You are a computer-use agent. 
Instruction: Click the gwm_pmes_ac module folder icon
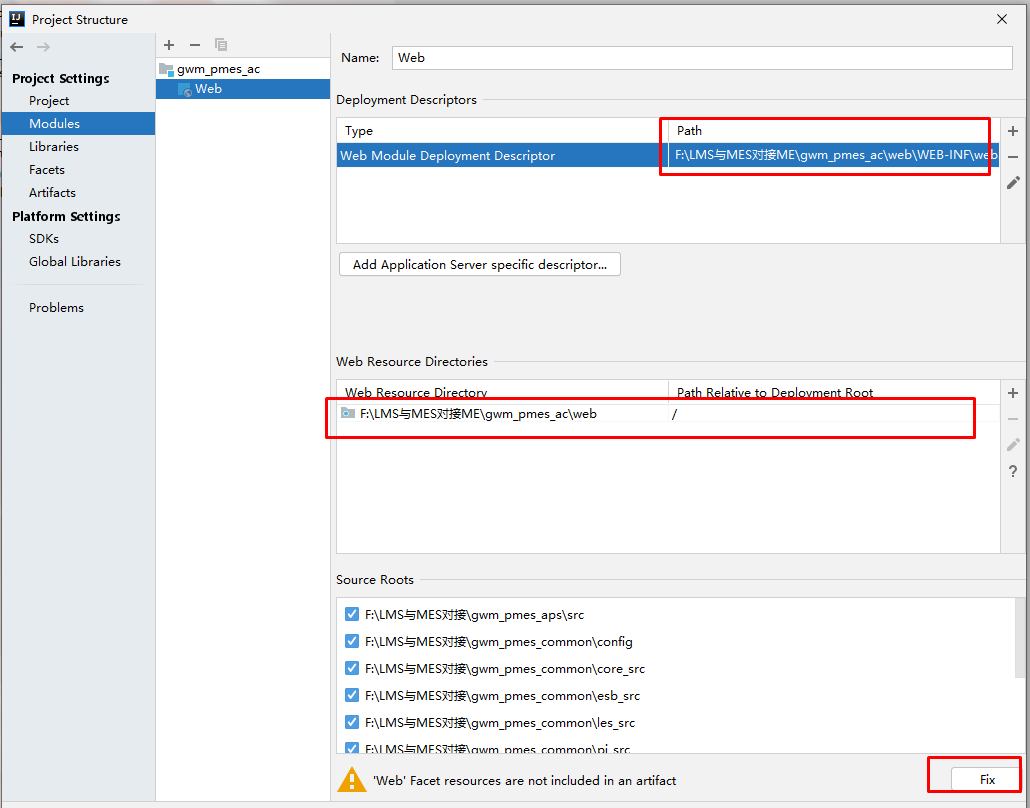pyautogui.click(x=166, y=69)
